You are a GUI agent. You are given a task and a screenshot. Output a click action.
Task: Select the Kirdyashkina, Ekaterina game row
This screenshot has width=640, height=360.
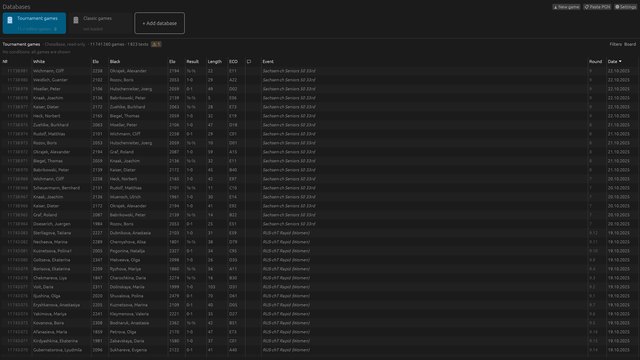pyautogui.click(x=320, y=341)
